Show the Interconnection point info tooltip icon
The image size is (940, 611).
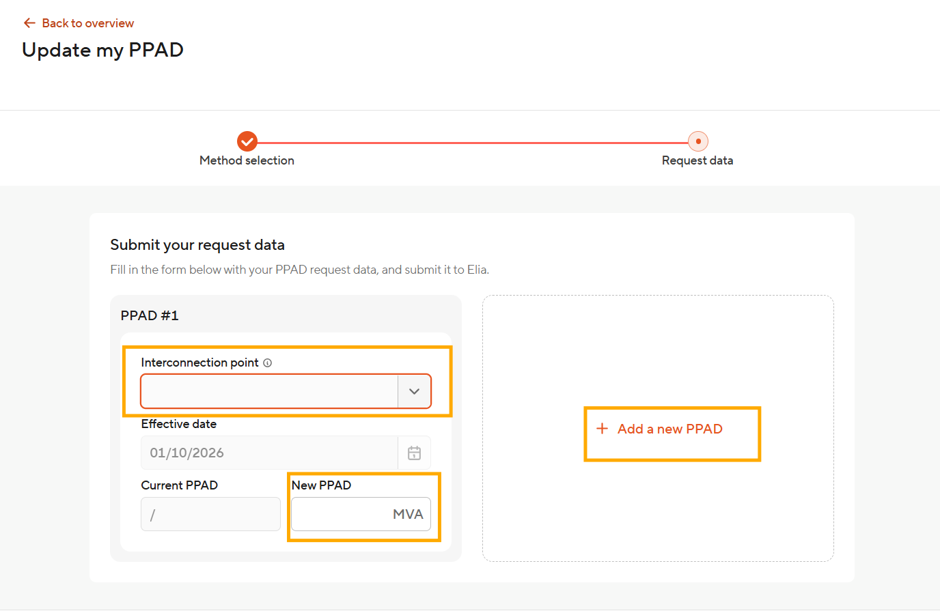(267, 363)
